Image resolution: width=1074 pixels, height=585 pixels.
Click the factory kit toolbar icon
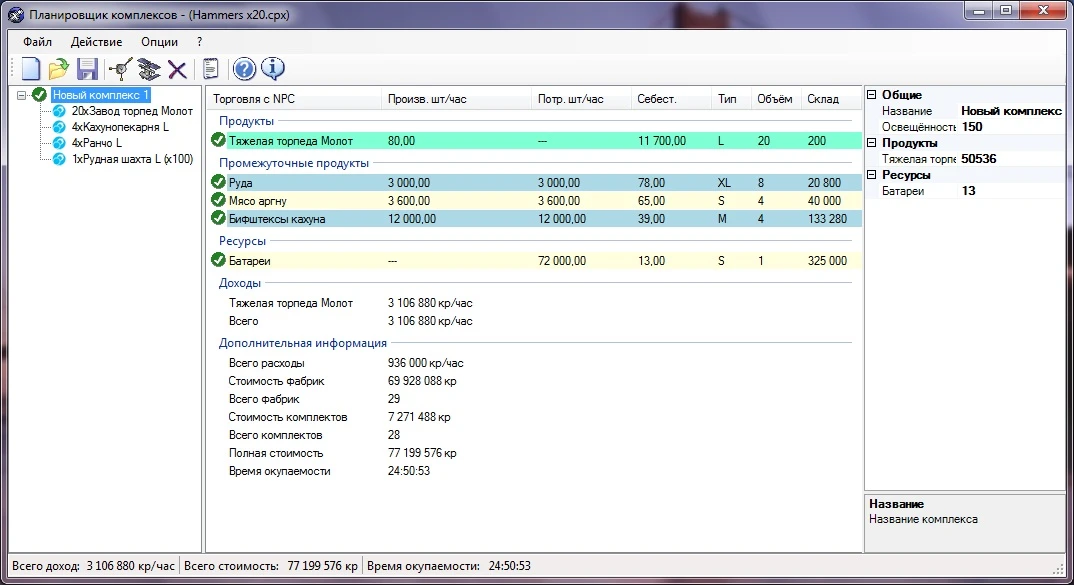[148, 68]
